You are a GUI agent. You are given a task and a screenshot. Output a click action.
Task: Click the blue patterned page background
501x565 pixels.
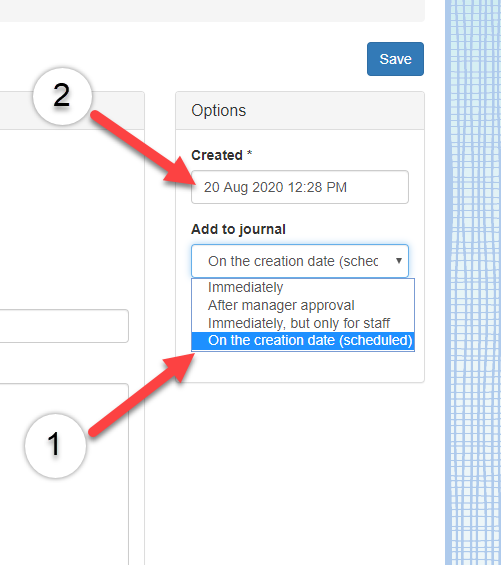[x=473, y=282]
